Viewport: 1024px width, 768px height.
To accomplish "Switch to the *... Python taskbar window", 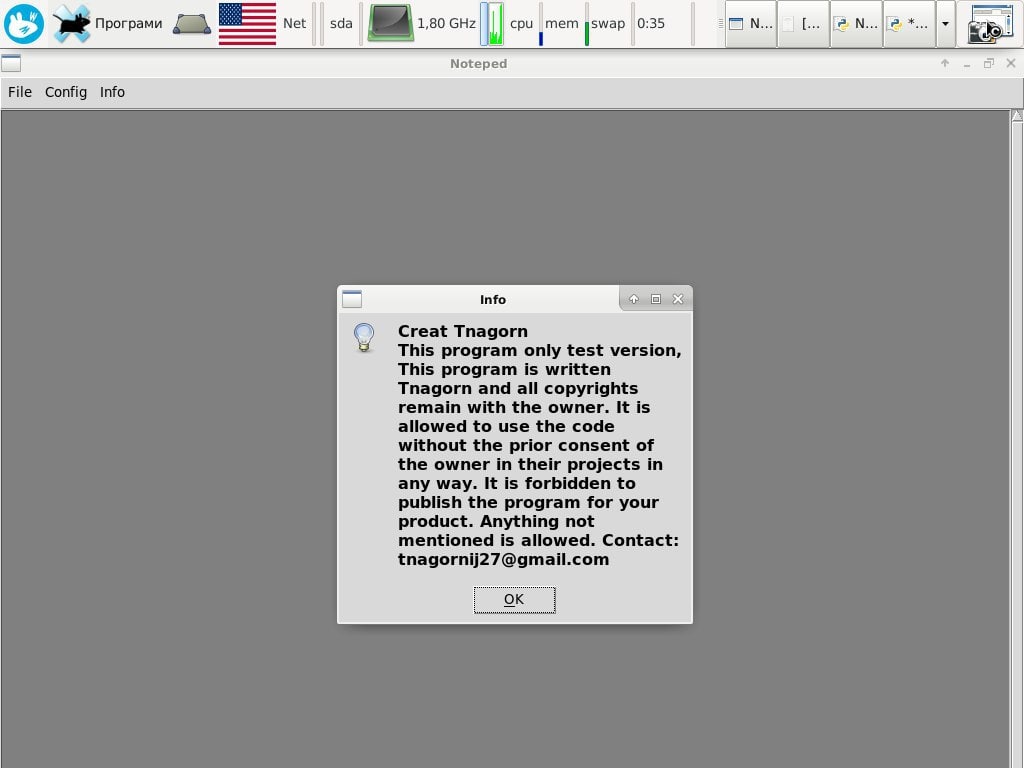I will (909, 24).
